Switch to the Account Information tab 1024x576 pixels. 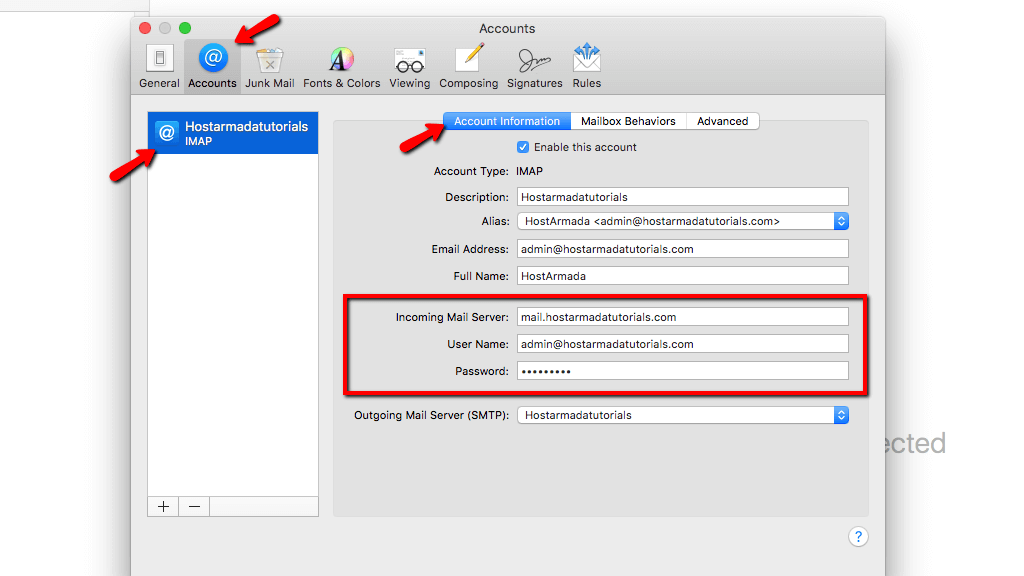507,121
